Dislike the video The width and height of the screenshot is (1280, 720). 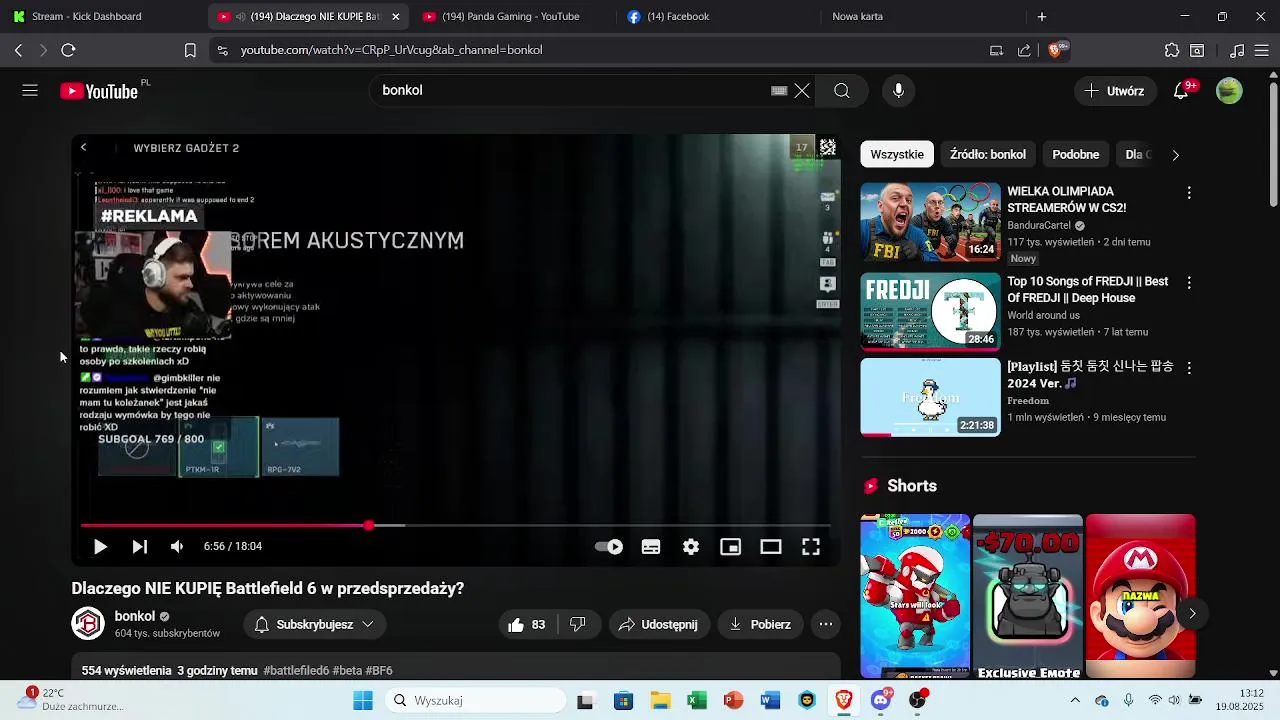[x=577, y=624]
